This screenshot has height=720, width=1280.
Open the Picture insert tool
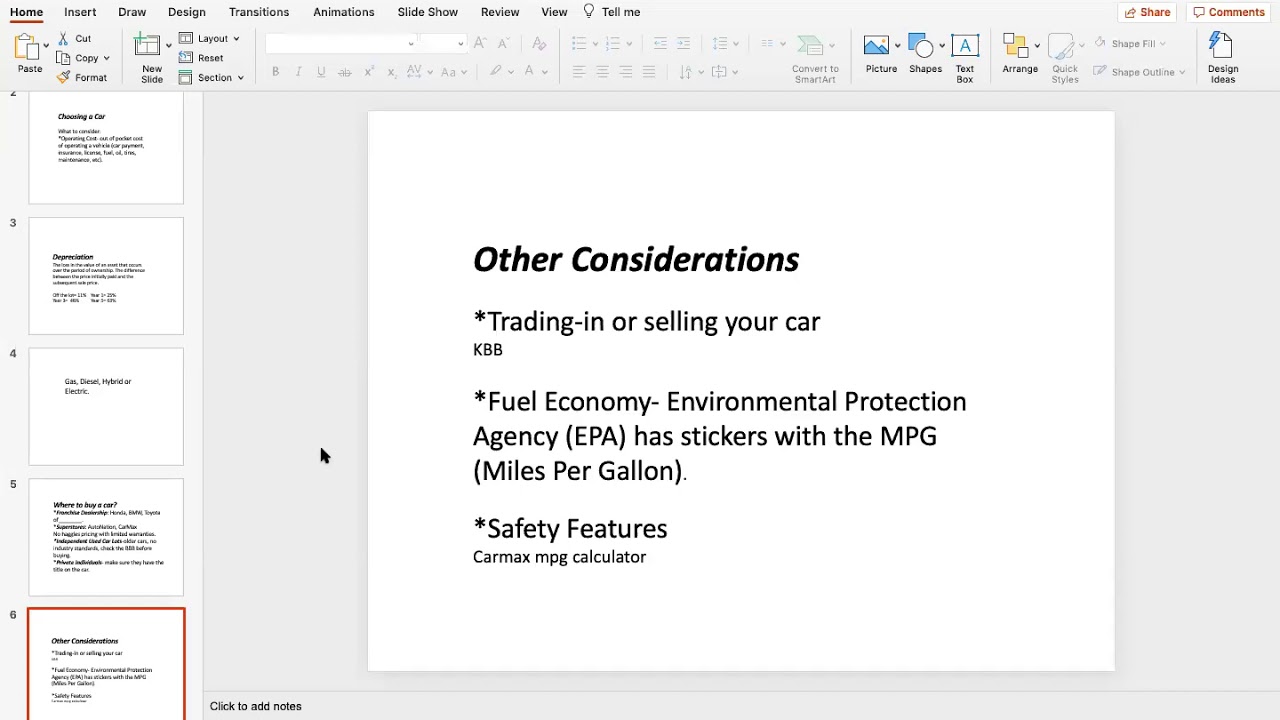click(x=880, y=55)
